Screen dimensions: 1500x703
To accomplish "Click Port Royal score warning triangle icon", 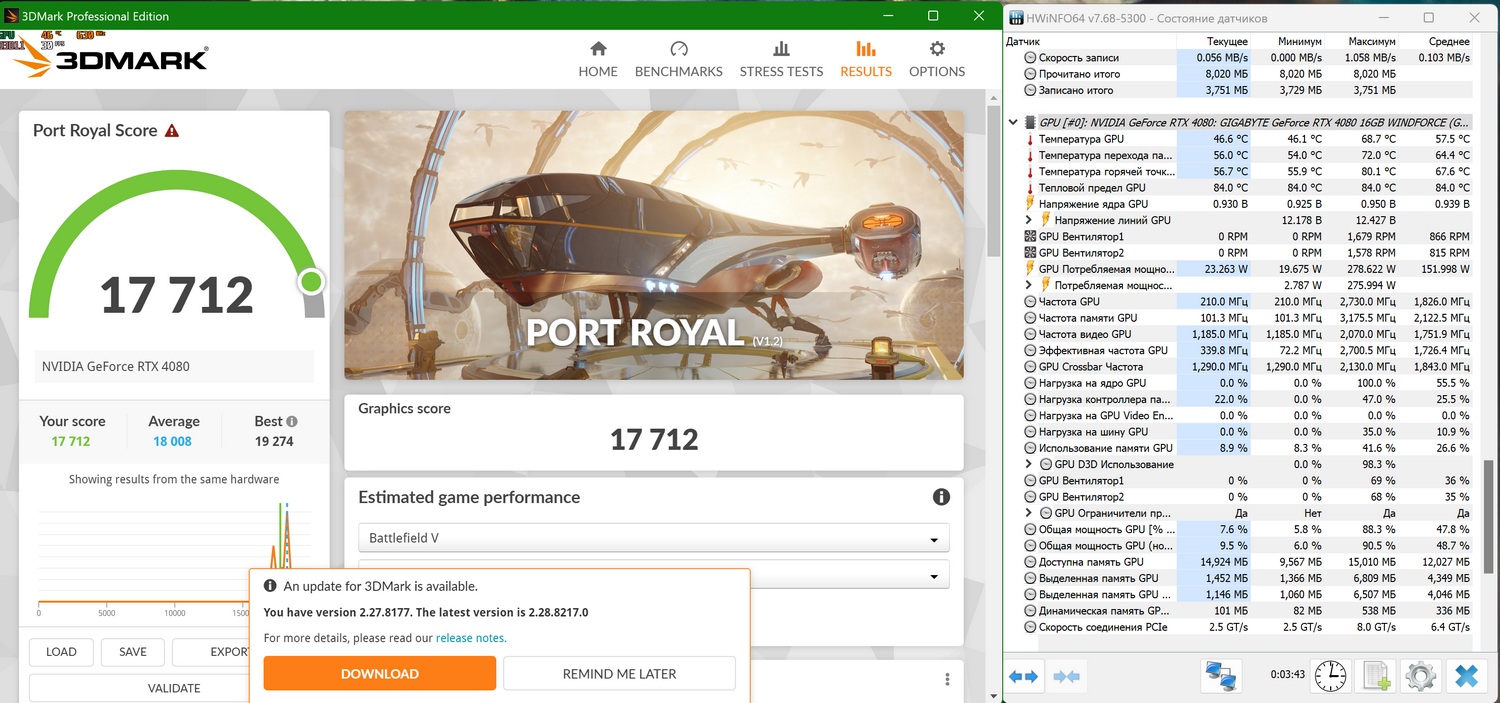I will point(172,130).
